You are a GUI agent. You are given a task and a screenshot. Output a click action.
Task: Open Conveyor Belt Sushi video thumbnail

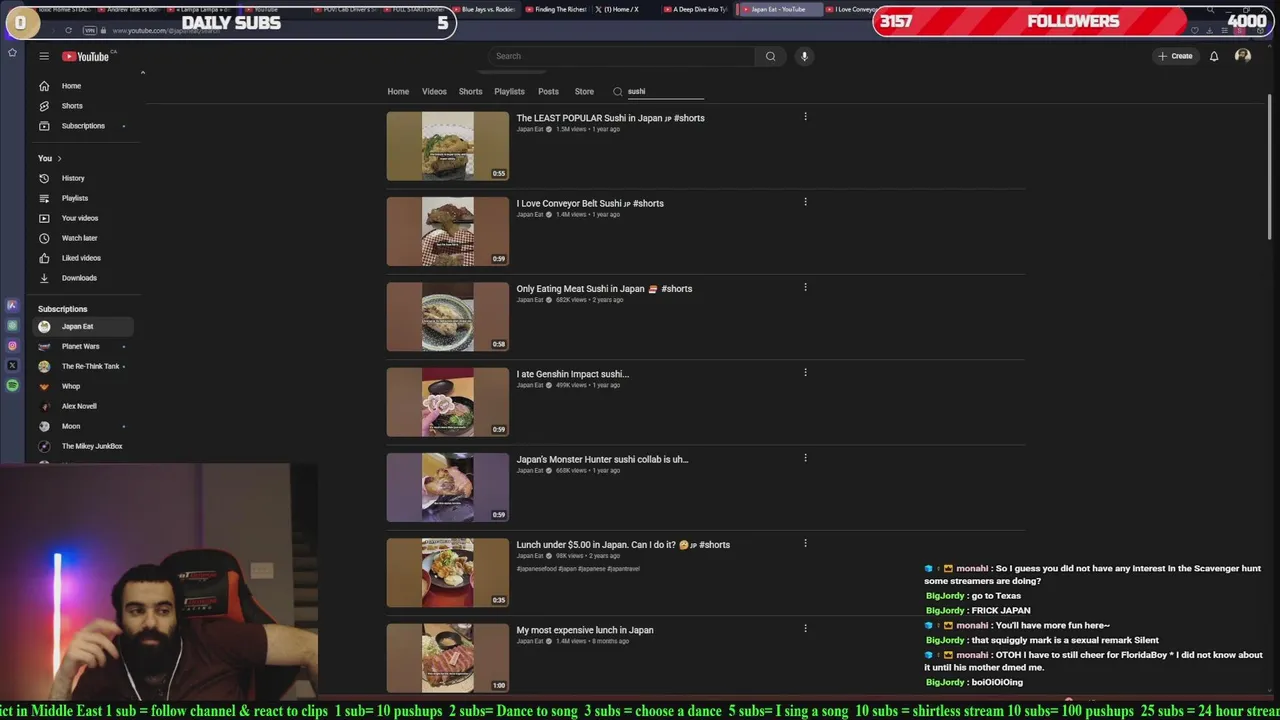[x=448, y=231]
